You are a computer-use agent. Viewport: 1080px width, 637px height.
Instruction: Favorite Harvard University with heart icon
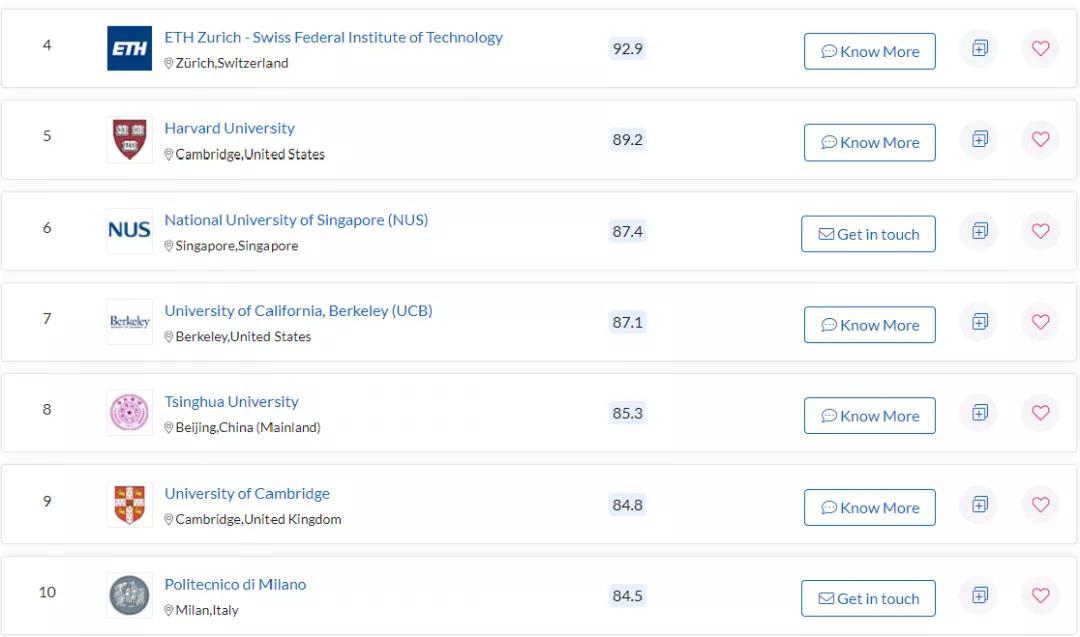(x=1040, y=139)
